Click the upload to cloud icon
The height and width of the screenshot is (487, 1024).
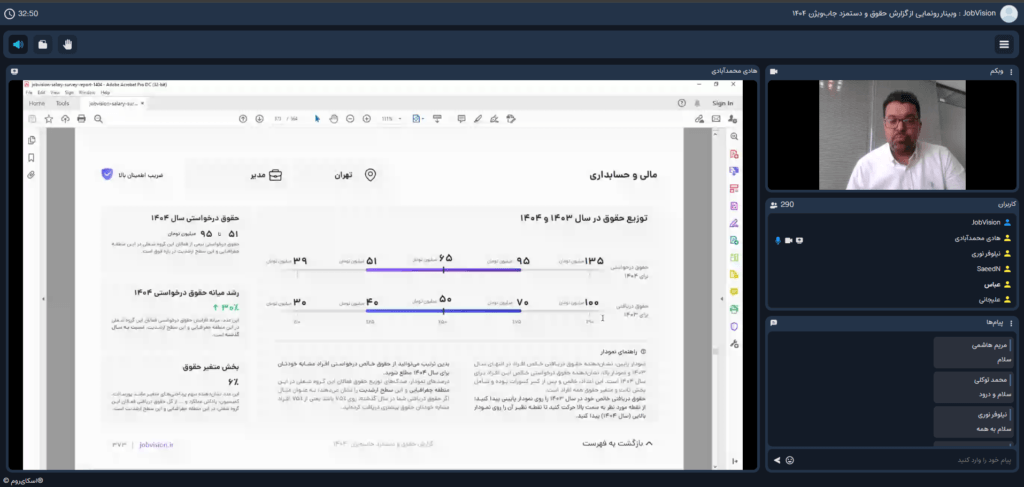tap(65, 119)
